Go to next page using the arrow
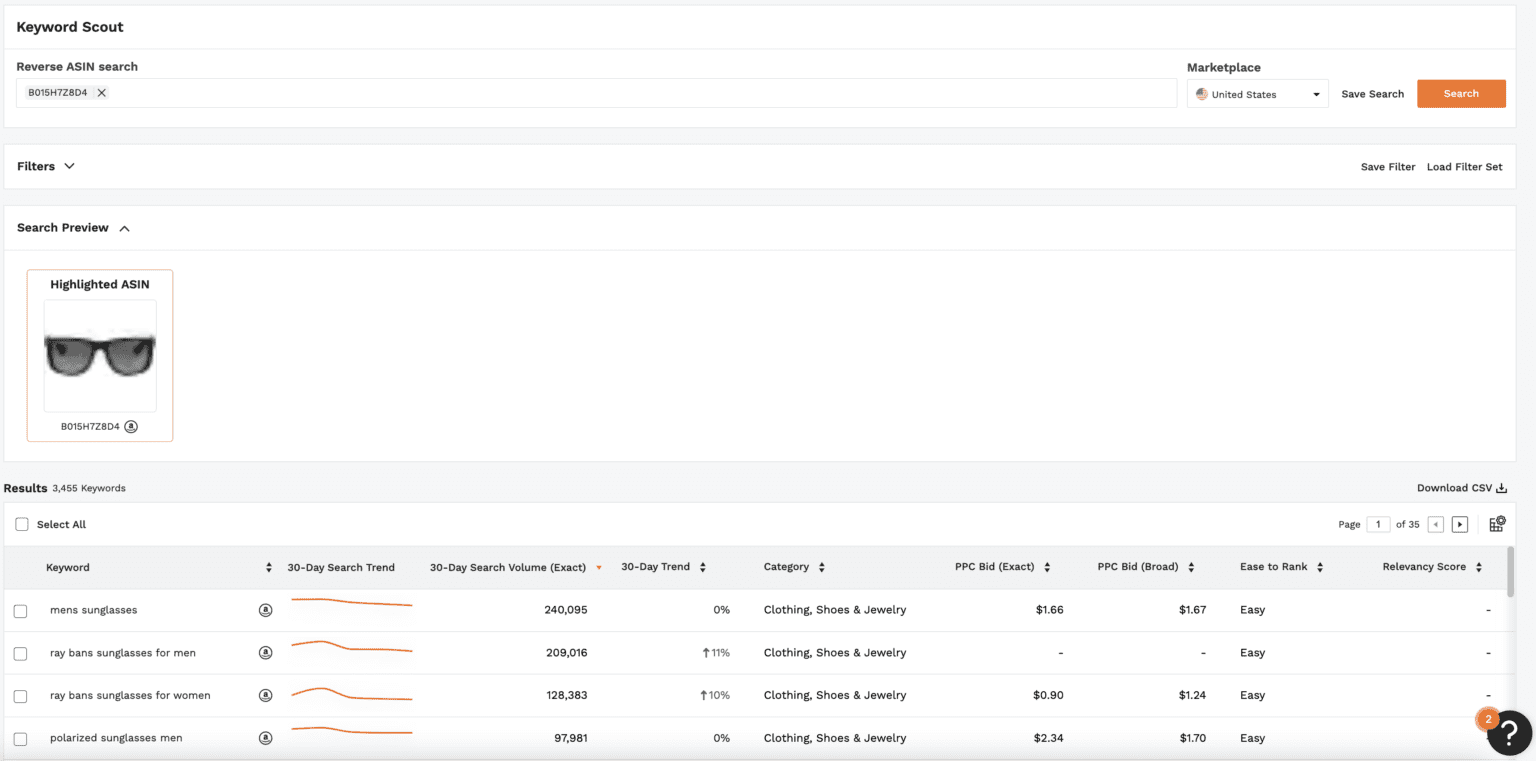Image resolution: width=1536 pixels, height=761 pixels. click(x=1460, y=523)
